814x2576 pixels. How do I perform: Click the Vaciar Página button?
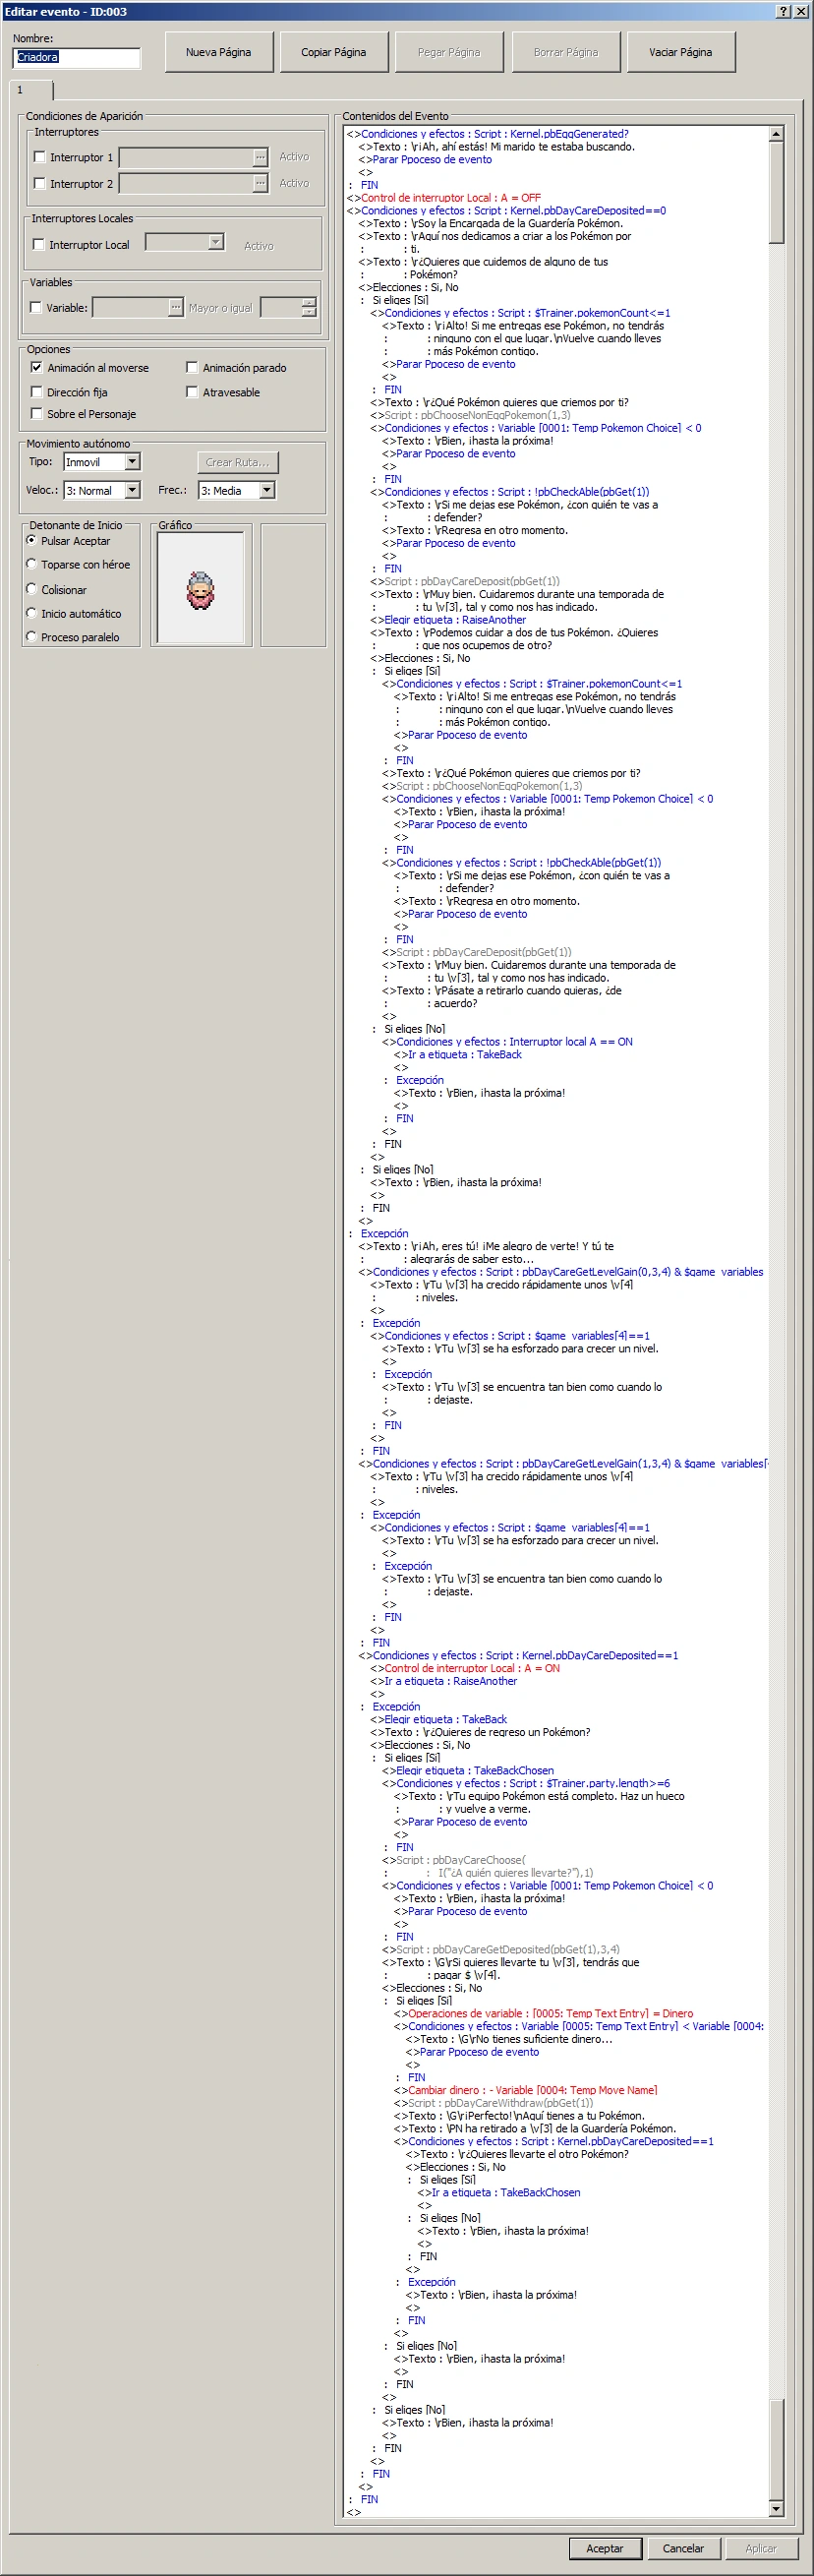[x=681, y=52]
